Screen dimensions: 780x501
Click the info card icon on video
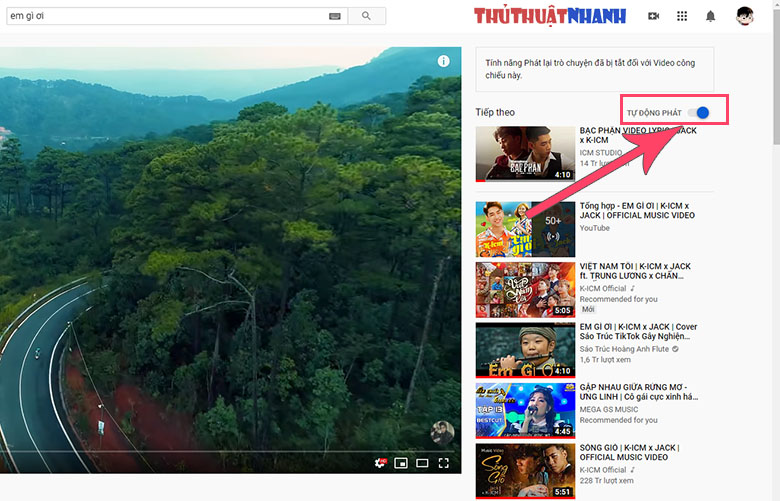point(443,61)
